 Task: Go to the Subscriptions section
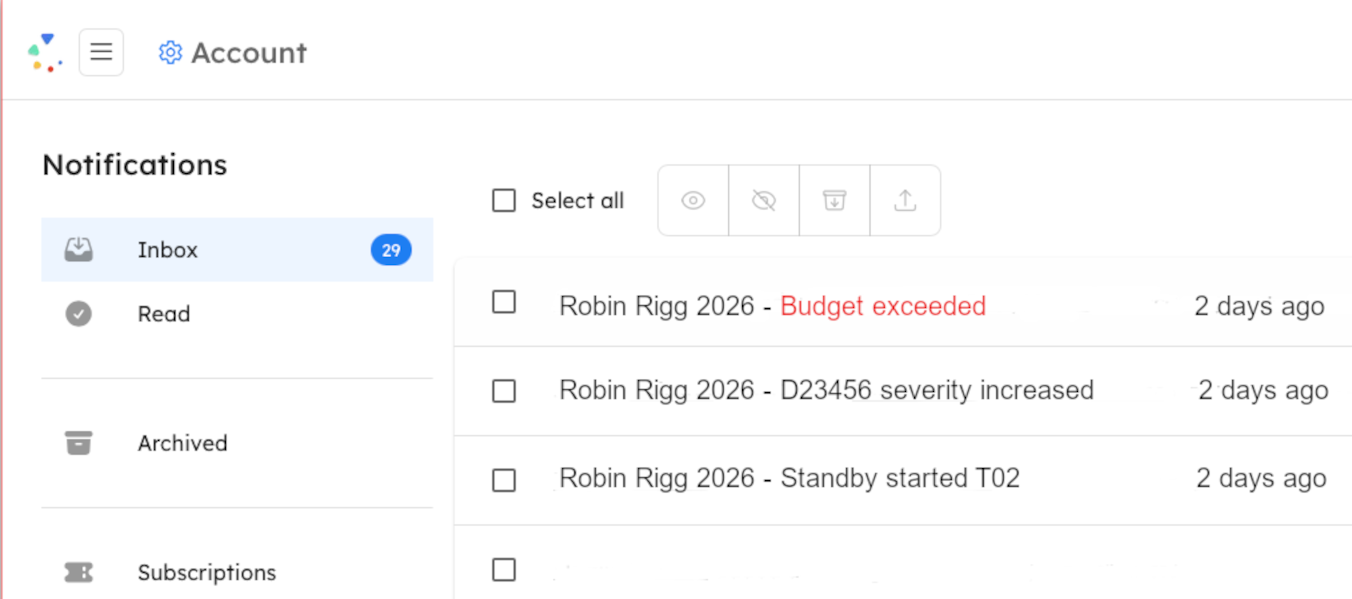(206, 573)
